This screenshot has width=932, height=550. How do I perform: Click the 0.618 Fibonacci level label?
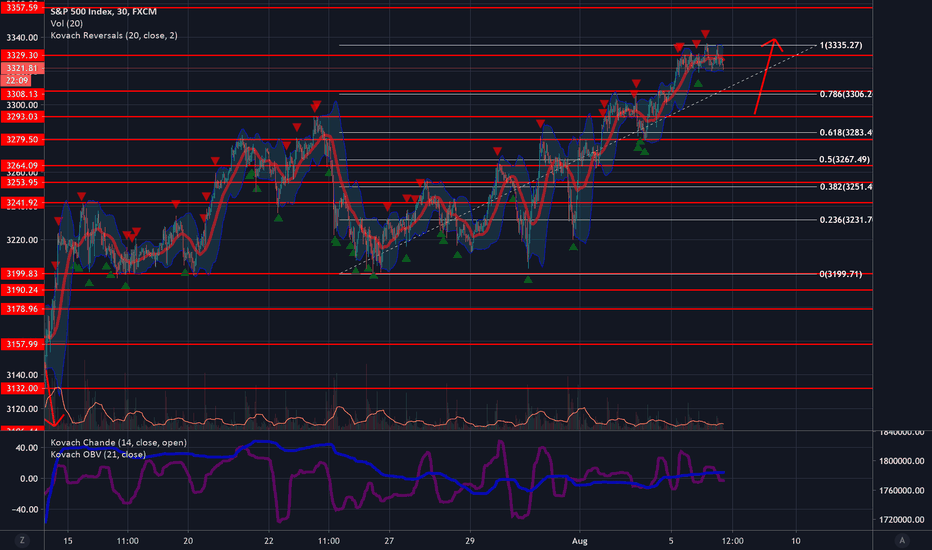coord(846,132)
